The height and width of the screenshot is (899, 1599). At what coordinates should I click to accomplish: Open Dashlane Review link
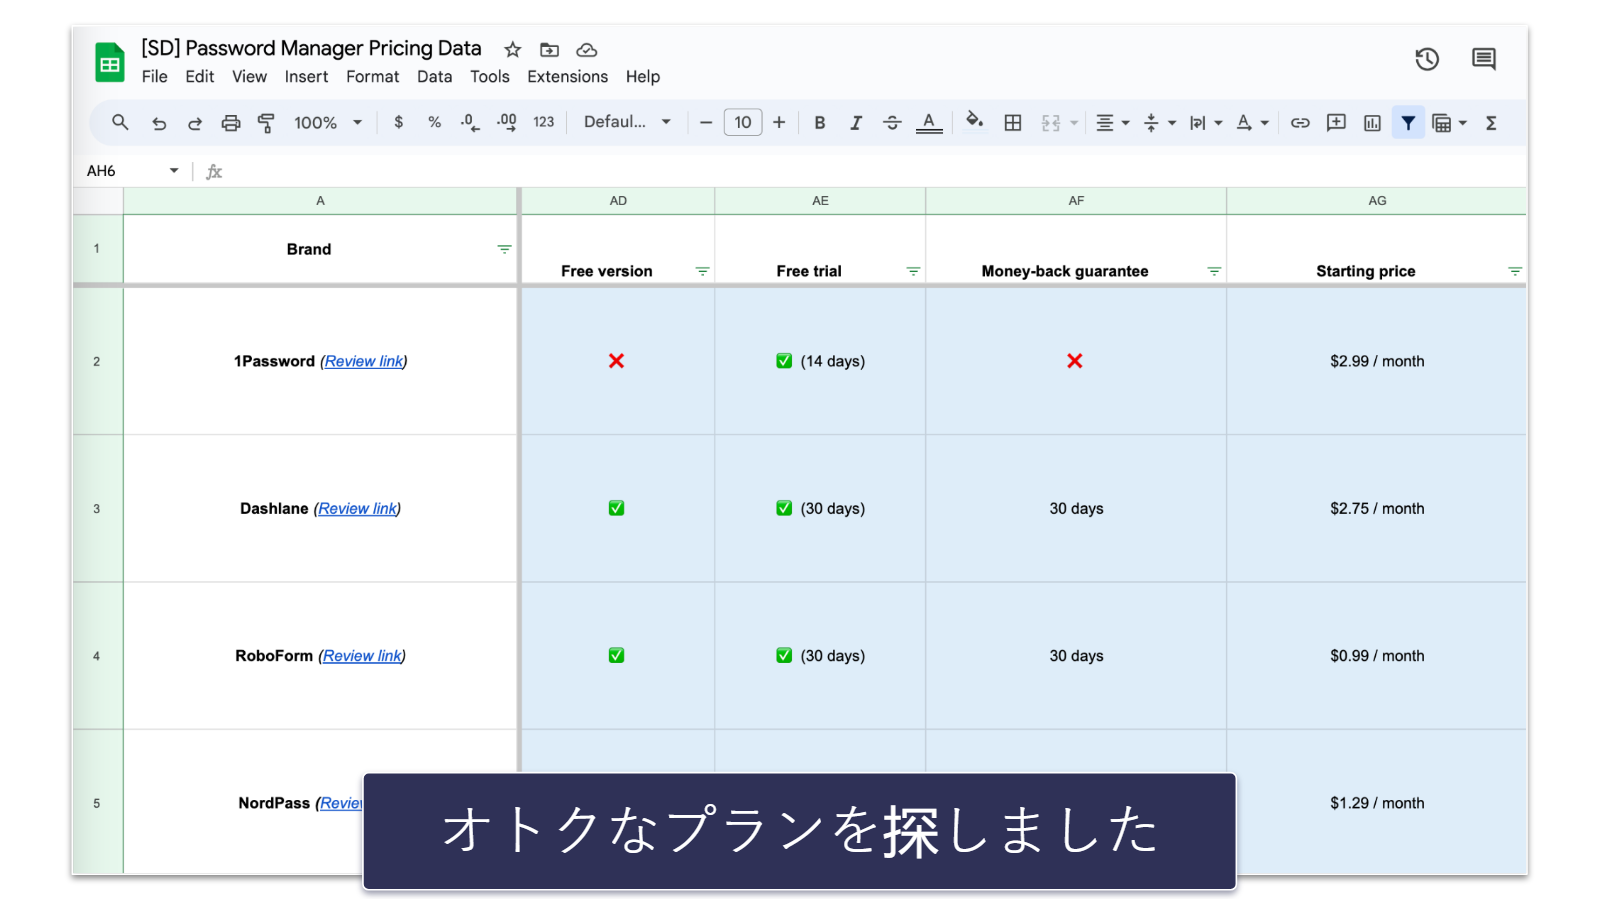click(x=357, y=508)
